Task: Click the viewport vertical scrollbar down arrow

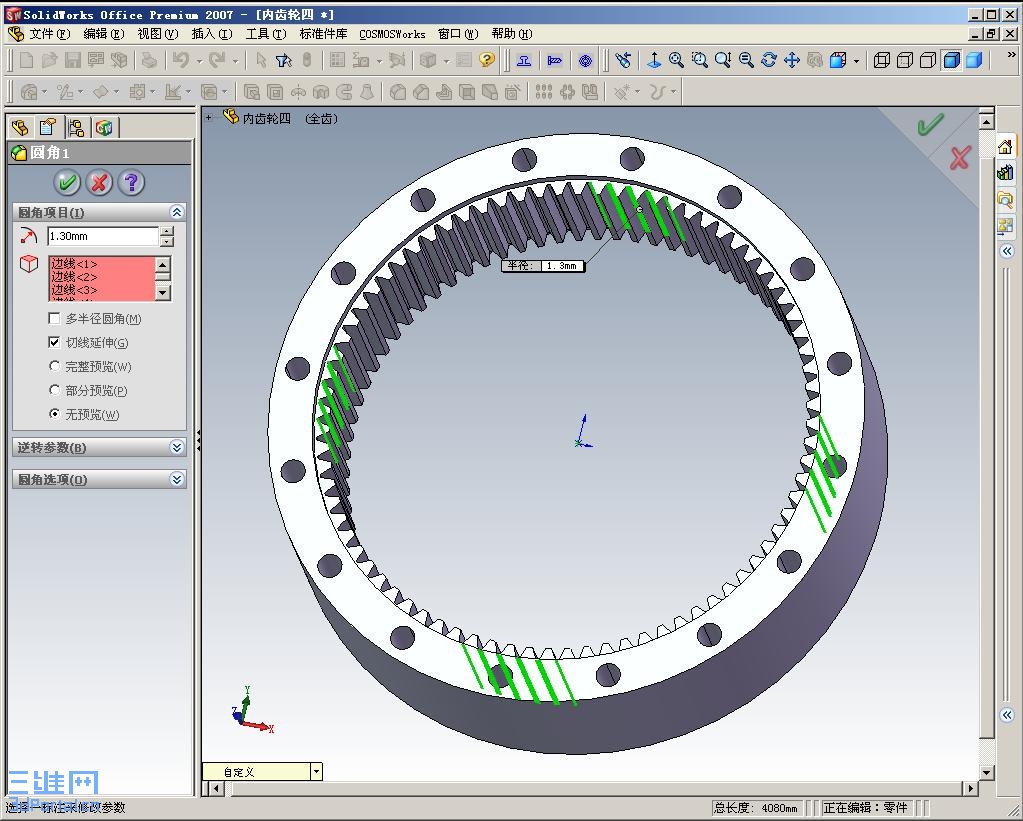Action: coord(986,772)
